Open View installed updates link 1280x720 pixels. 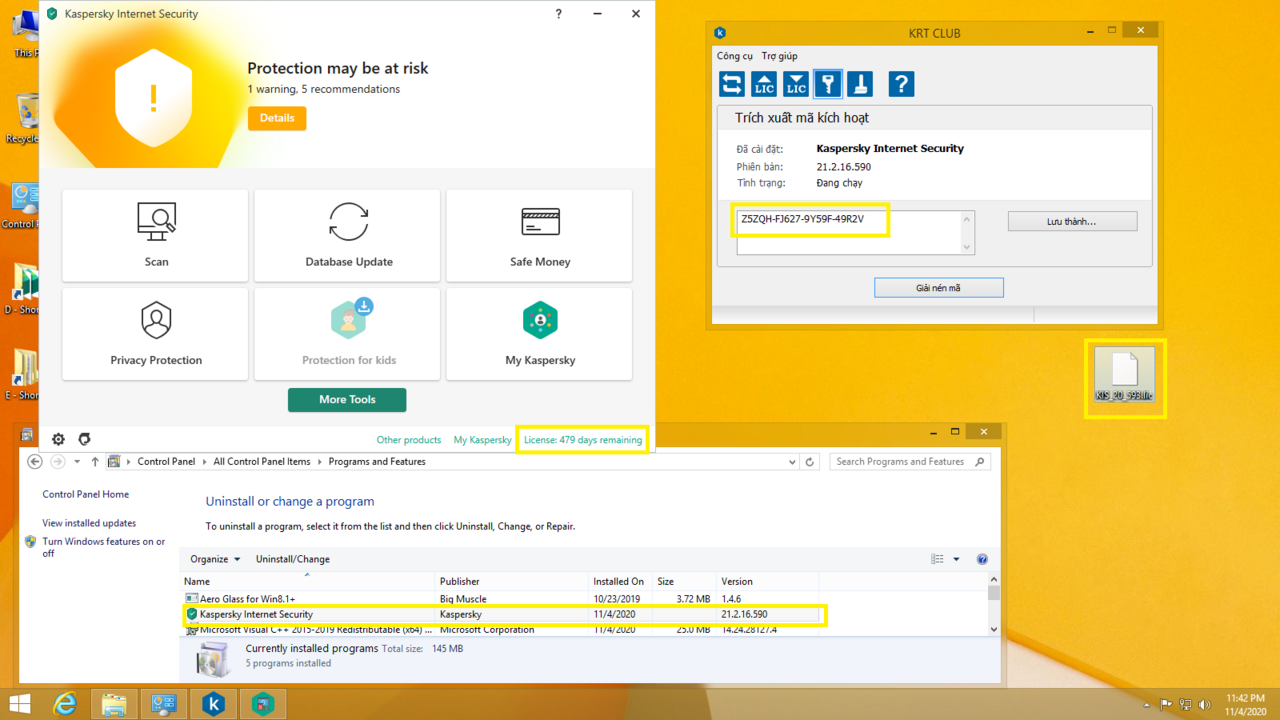[x=89, y=523]
